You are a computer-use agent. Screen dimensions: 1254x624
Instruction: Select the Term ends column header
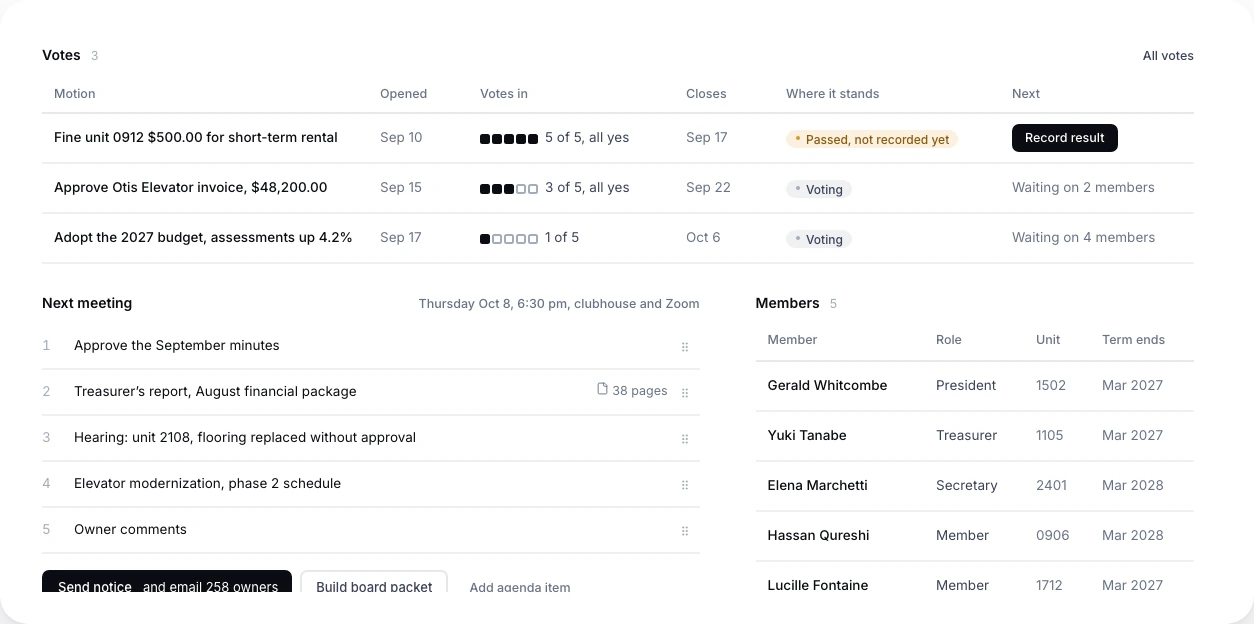click(1133, 340)
